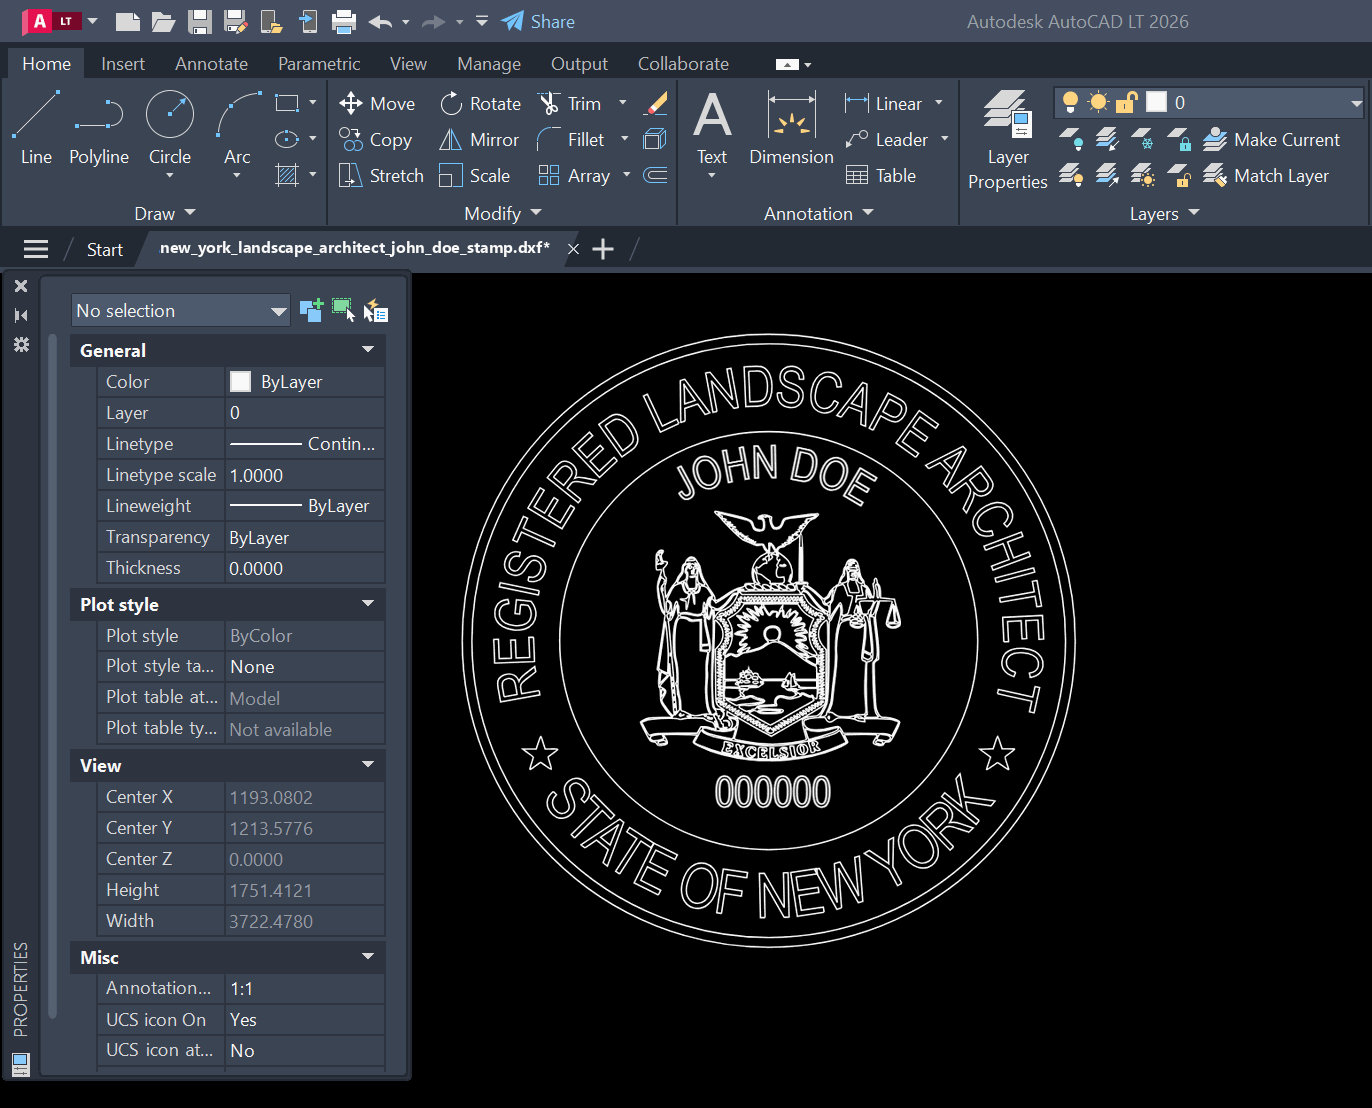Toggle layer 0 lightbulb on/off
The image size is (1372, 1108).
click(x=1071, y=102)
